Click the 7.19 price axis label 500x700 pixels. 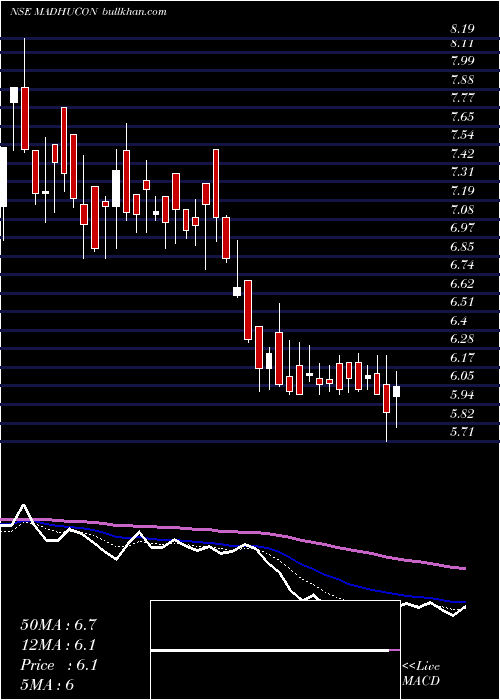point(462,191)
